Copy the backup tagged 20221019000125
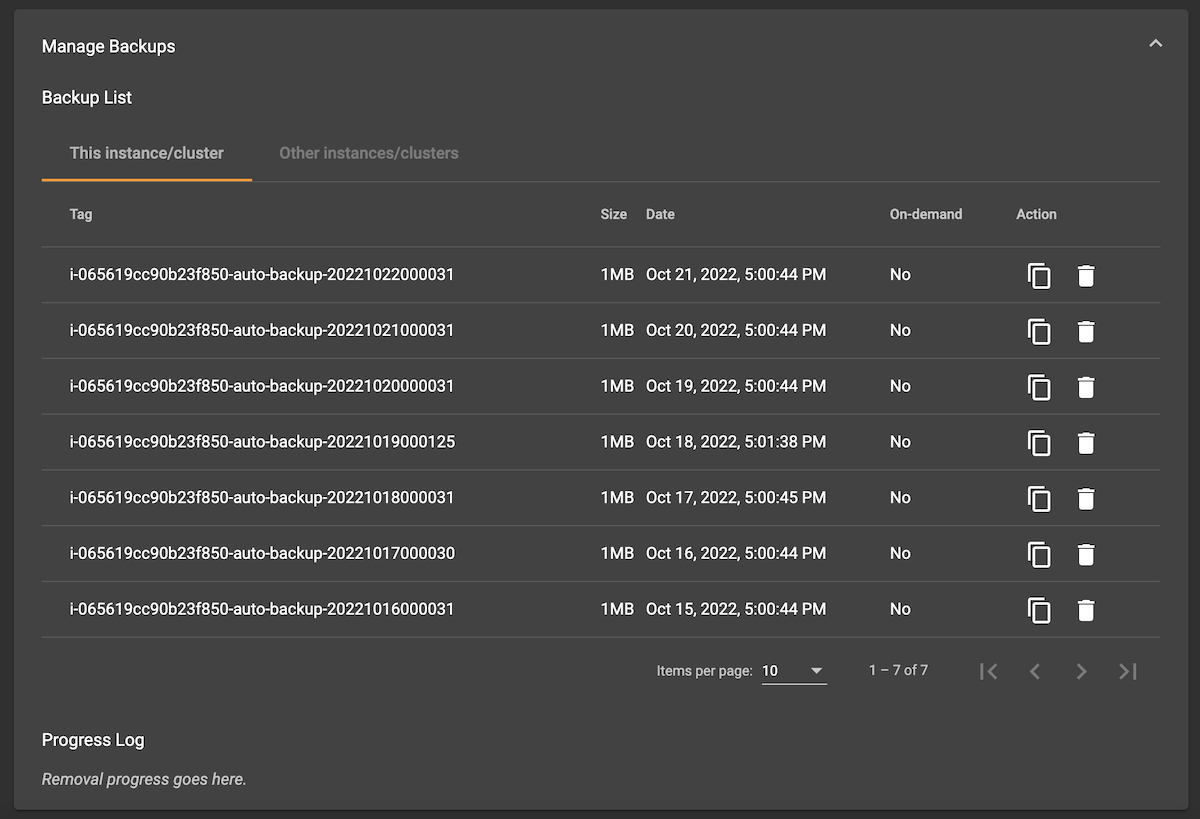Viewport: 1200px width, 819px height. (1040, 443)
